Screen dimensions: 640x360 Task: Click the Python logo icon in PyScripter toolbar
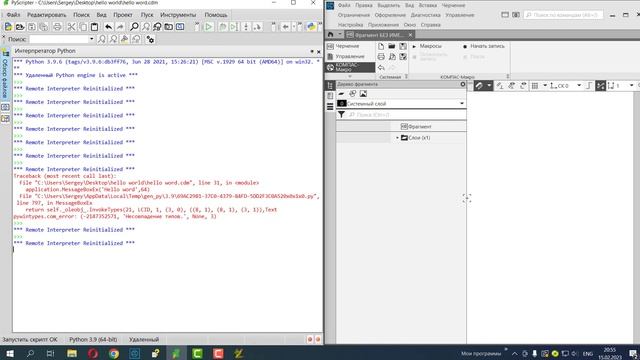[311, 27]
